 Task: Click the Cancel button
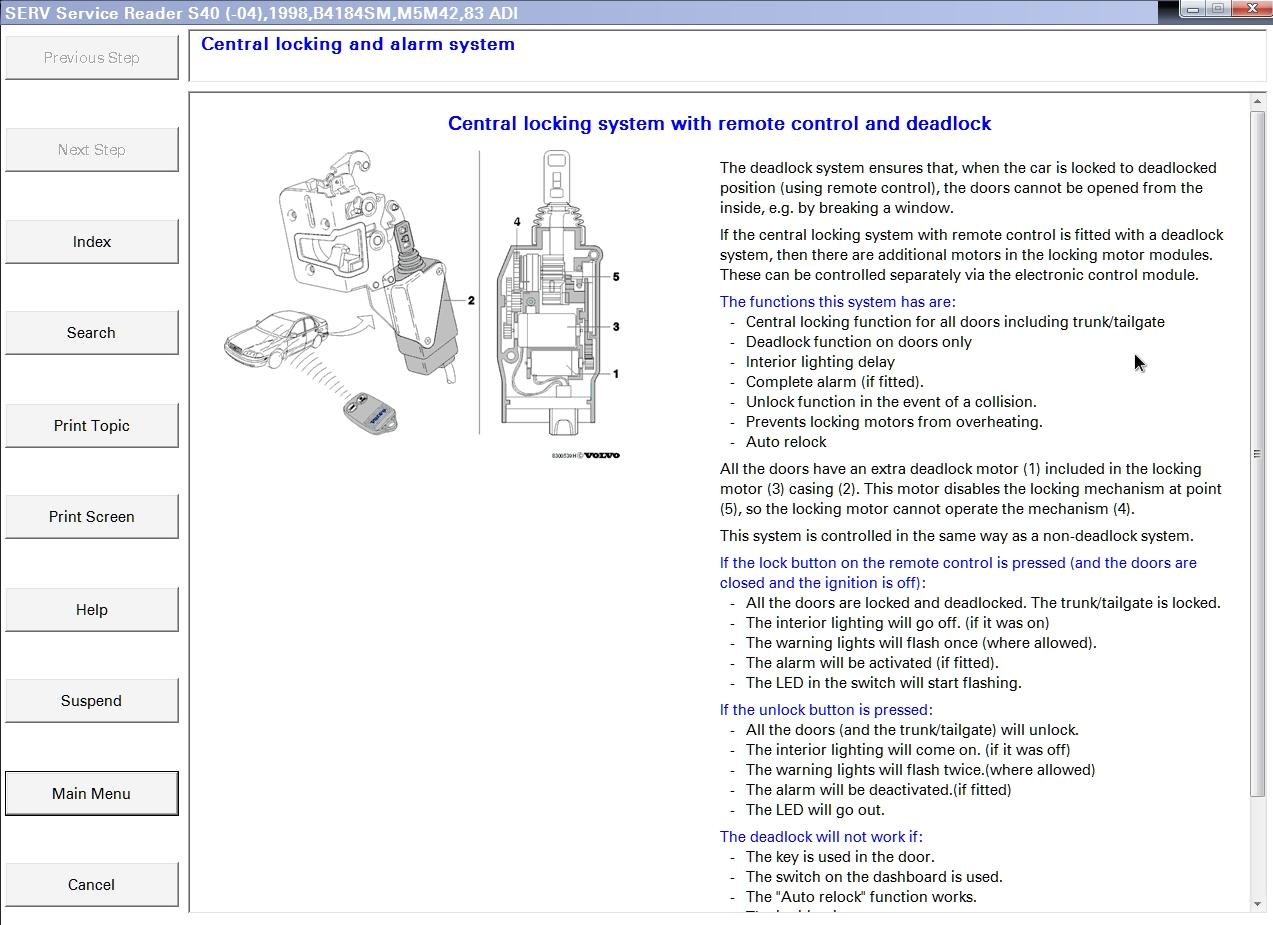pos(92,885)
